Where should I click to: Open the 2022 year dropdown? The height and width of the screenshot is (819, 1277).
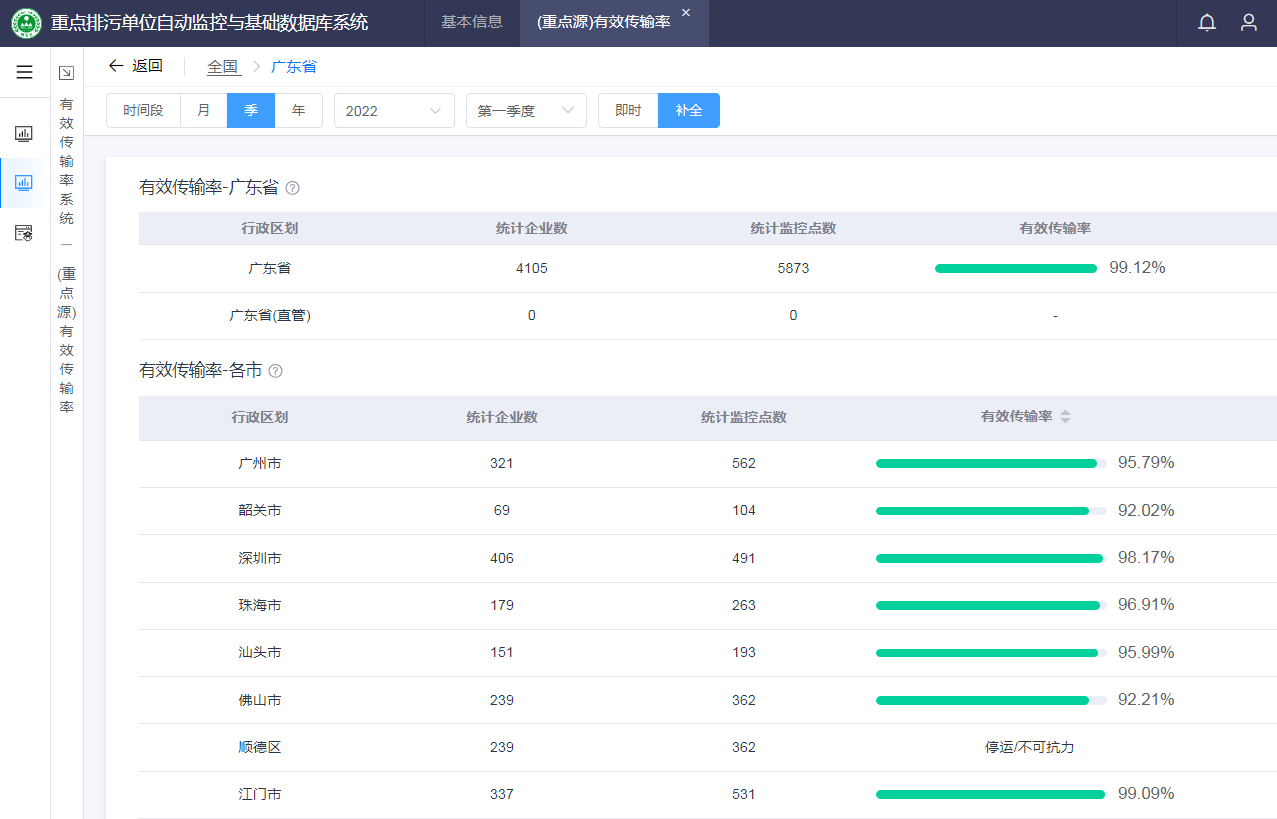coord(394,110)
